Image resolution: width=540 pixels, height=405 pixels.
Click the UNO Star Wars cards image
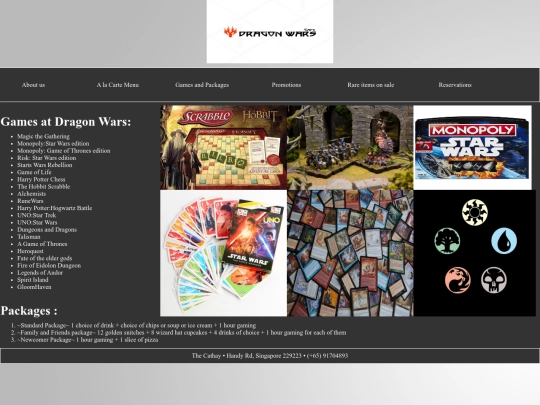click(x=224, y=253)
